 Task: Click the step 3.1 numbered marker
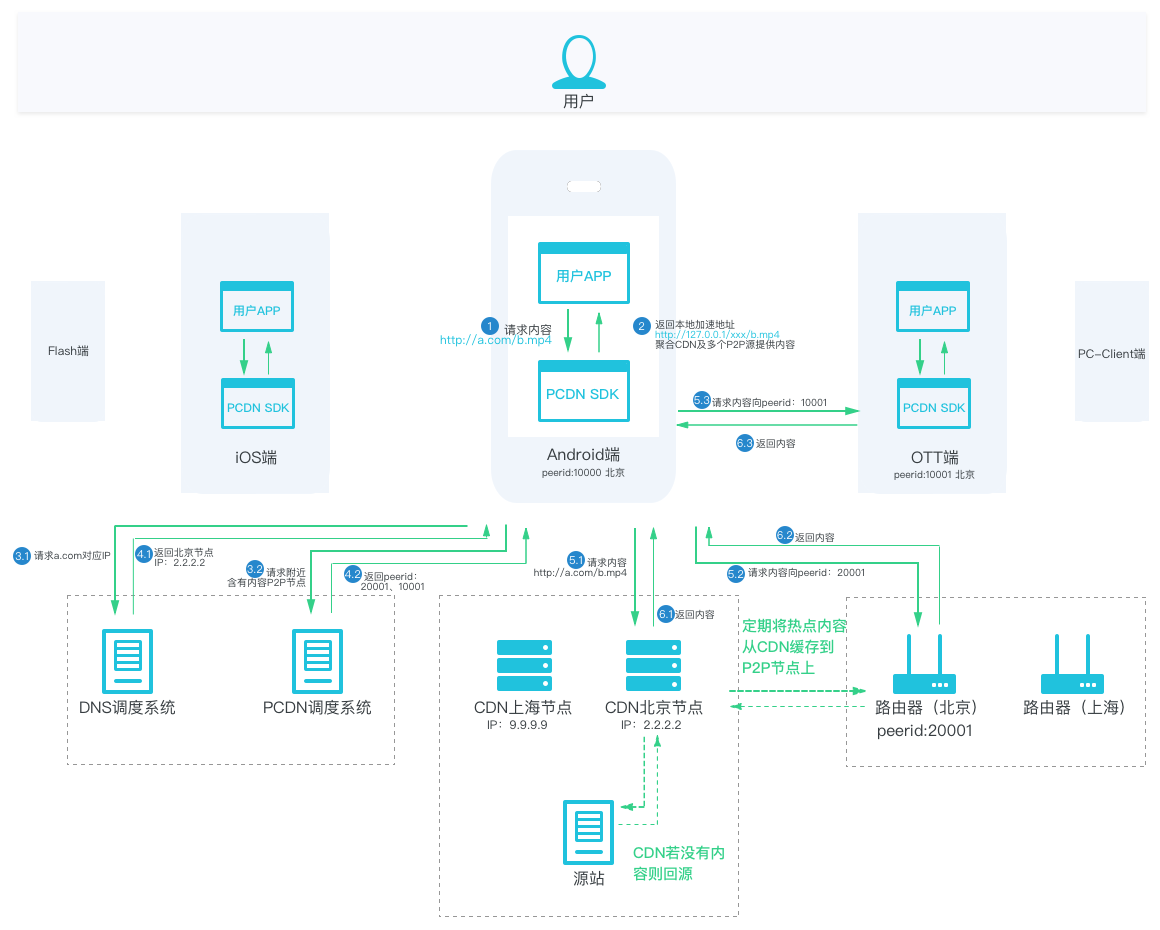pos(22,555)
